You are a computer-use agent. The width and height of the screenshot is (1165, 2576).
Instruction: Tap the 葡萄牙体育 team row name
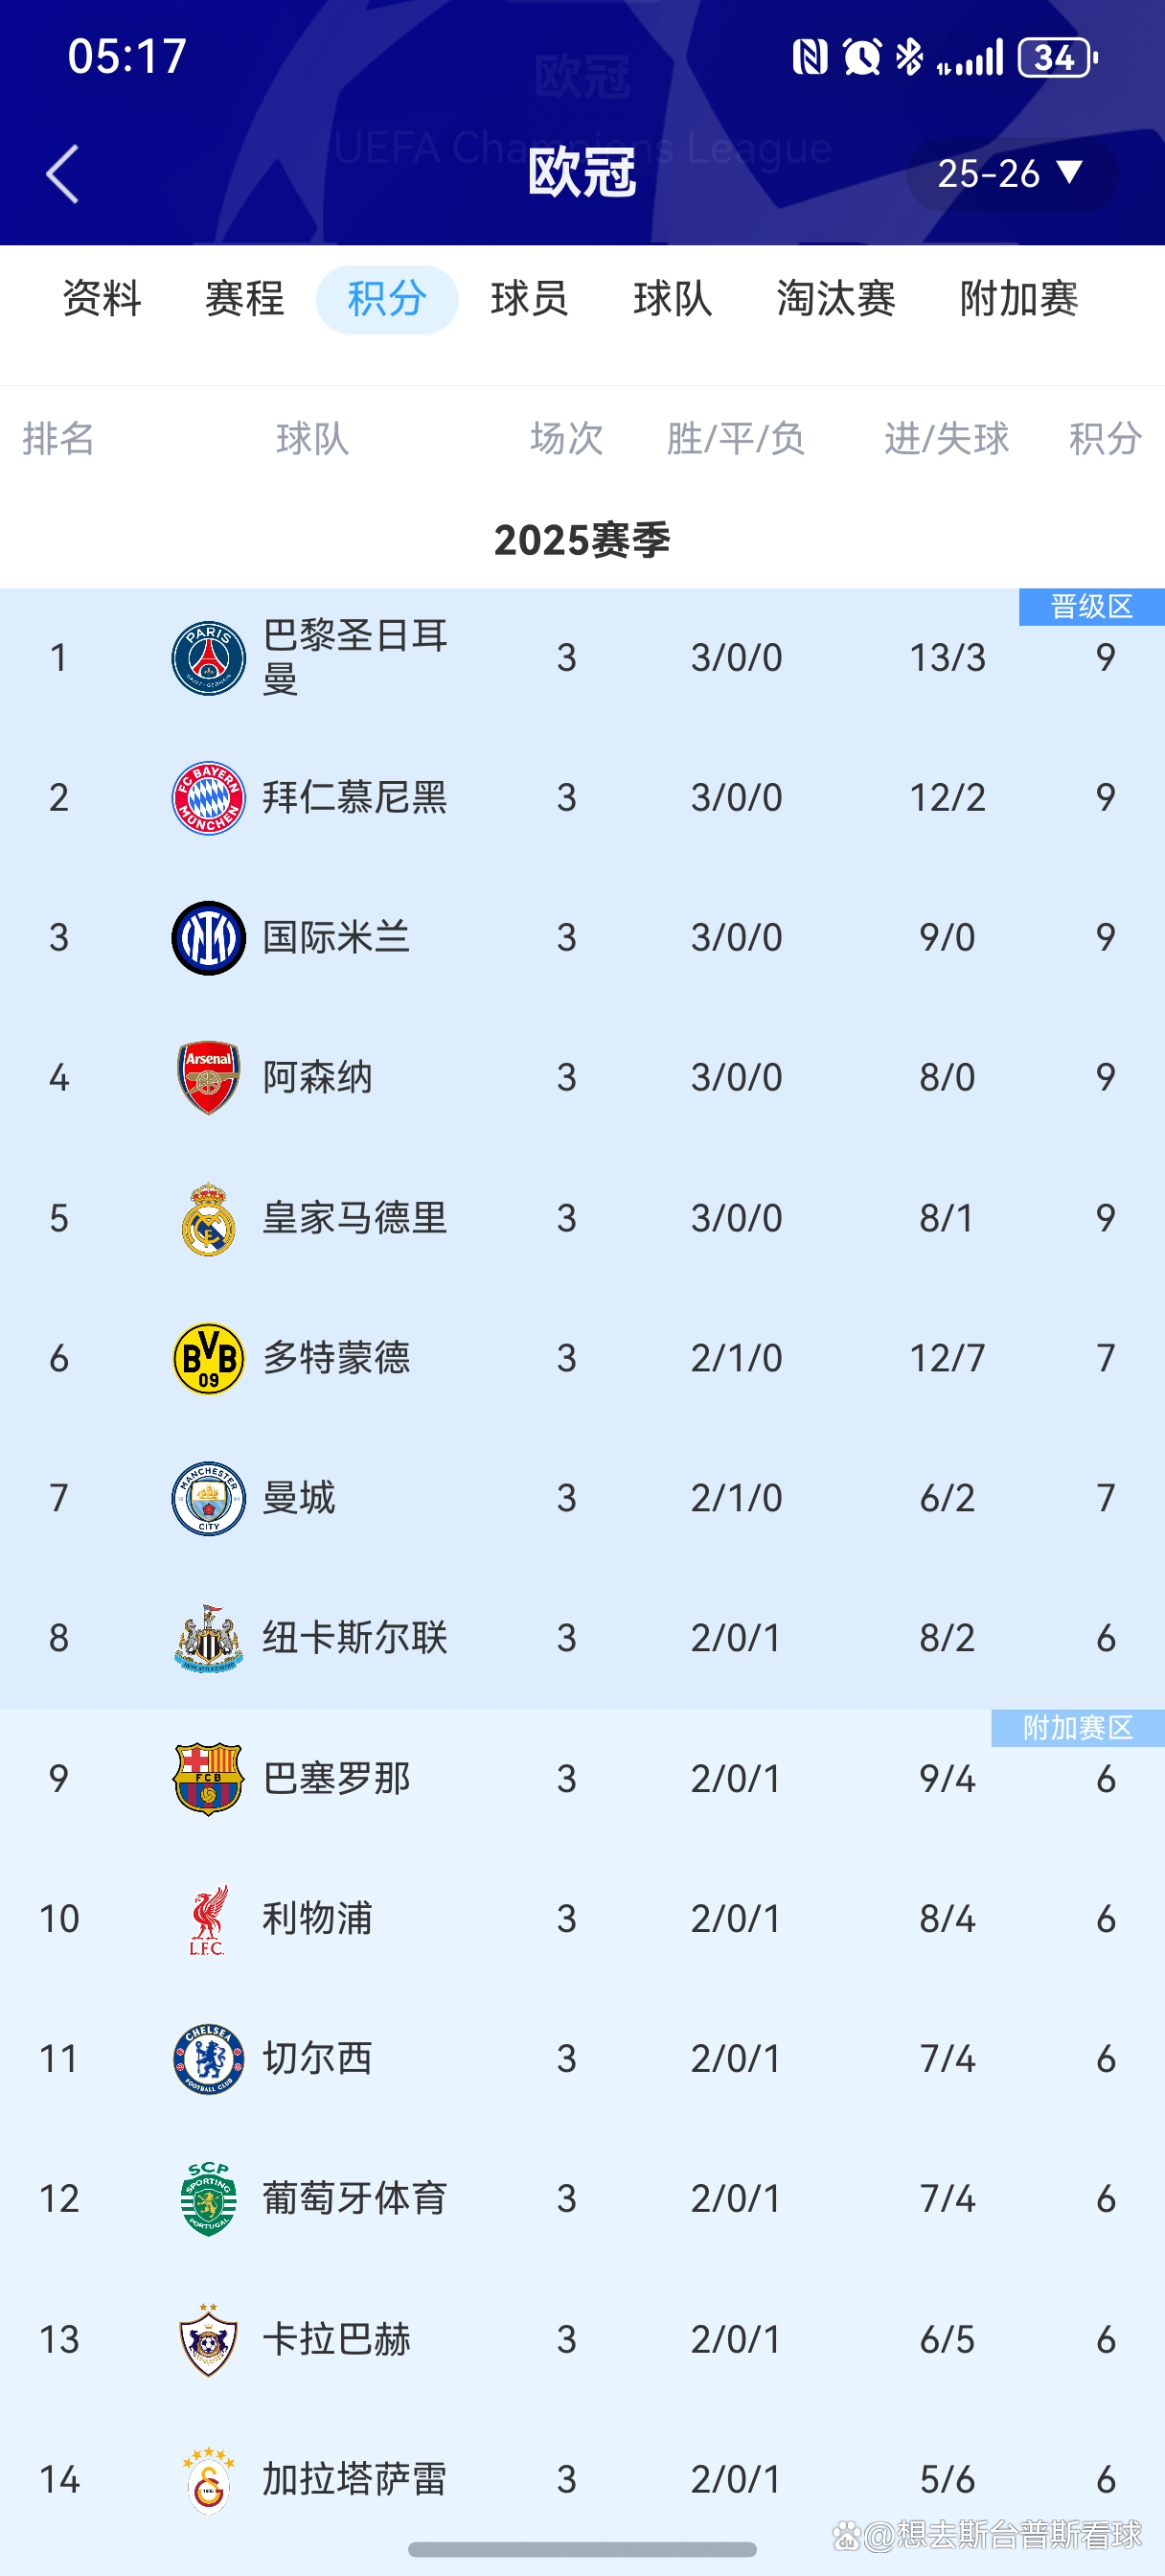coord(354,2199)
